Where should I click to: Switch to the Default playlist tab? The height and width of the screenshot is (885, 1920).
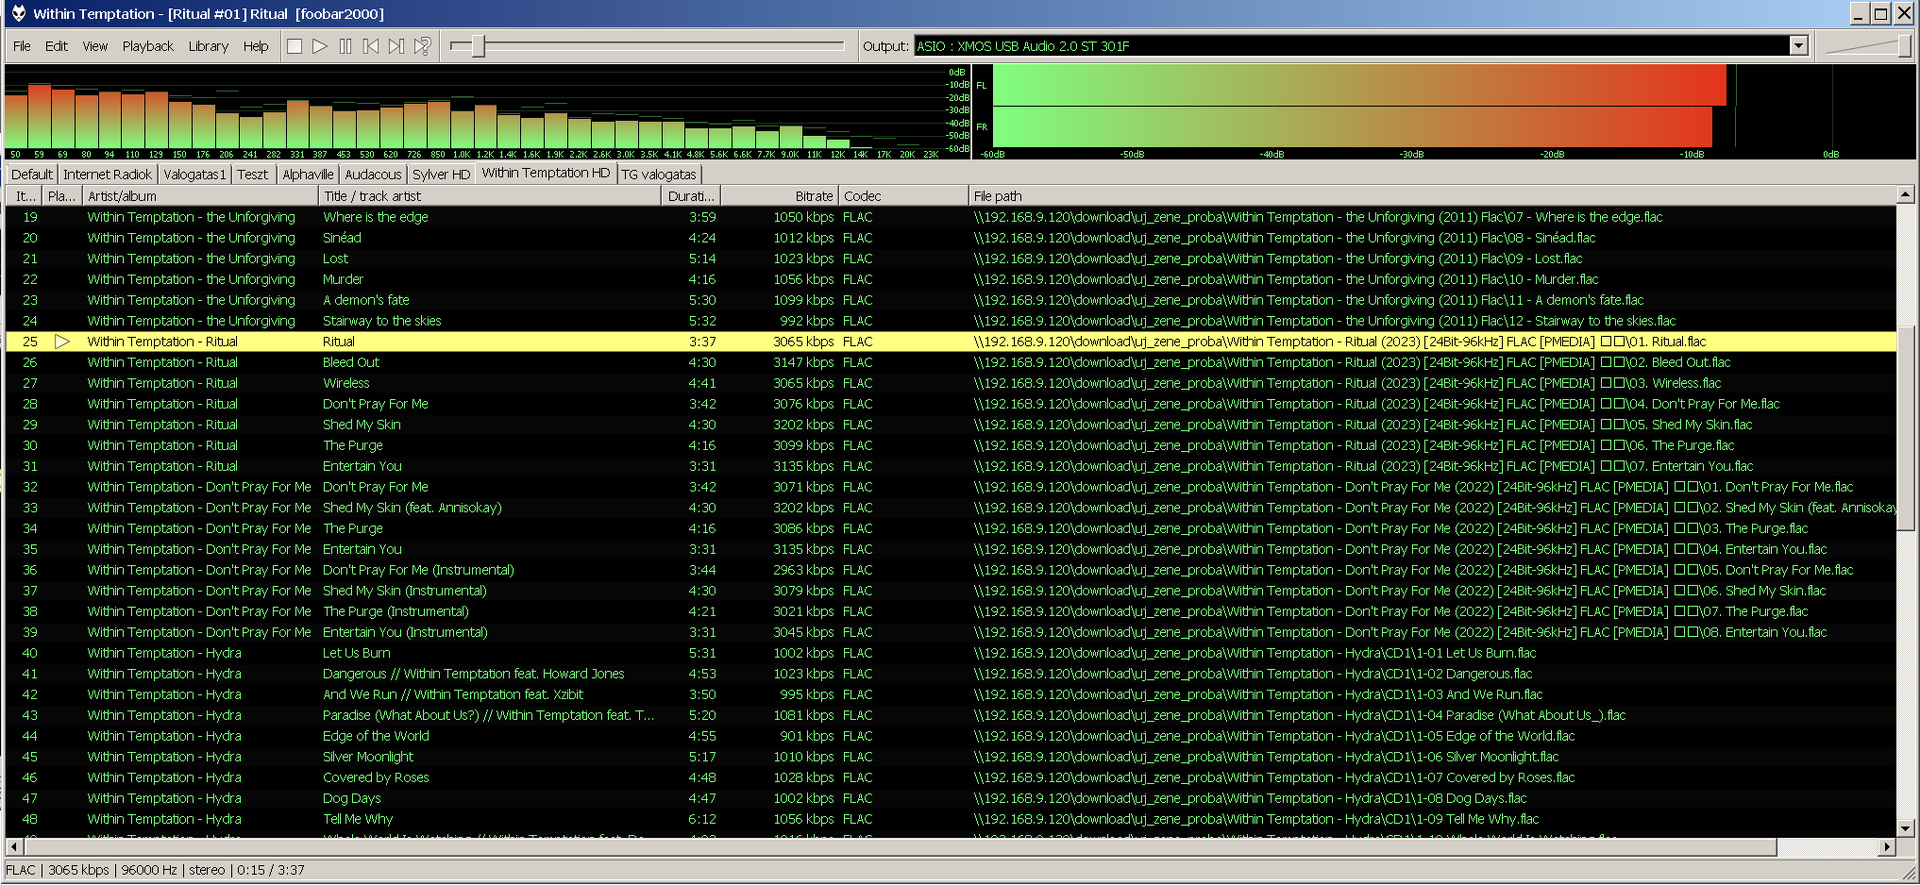click(32, 174)
